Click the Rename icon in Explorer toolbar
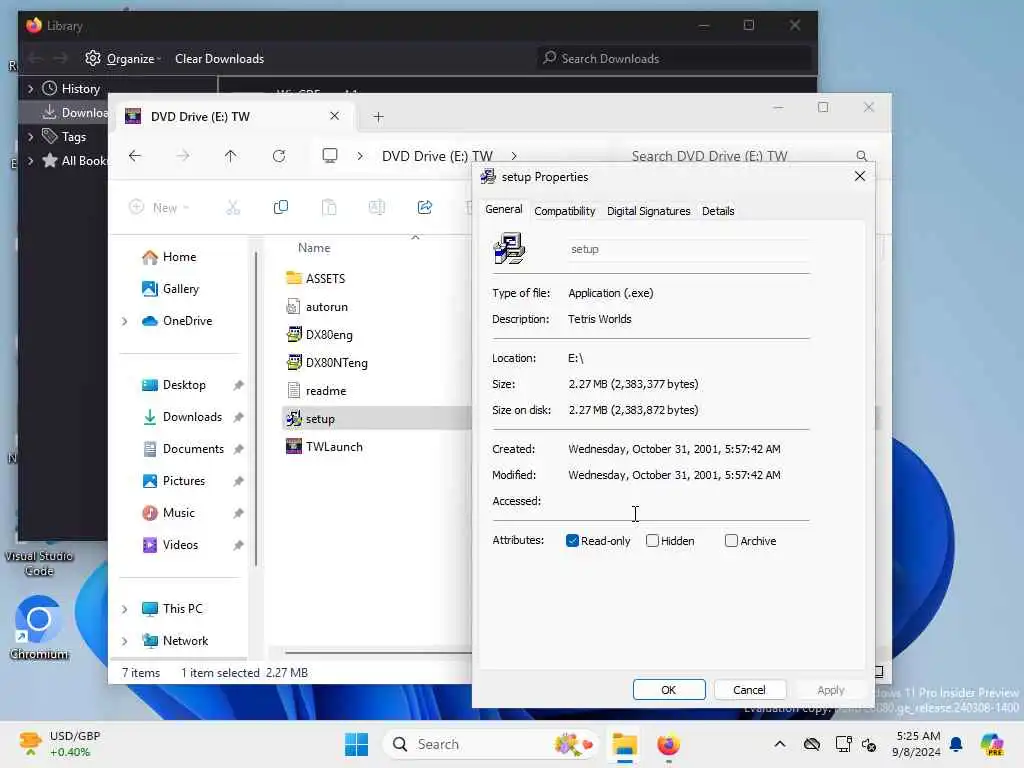This screenshot has height=768, width=1024. point(377,207)
